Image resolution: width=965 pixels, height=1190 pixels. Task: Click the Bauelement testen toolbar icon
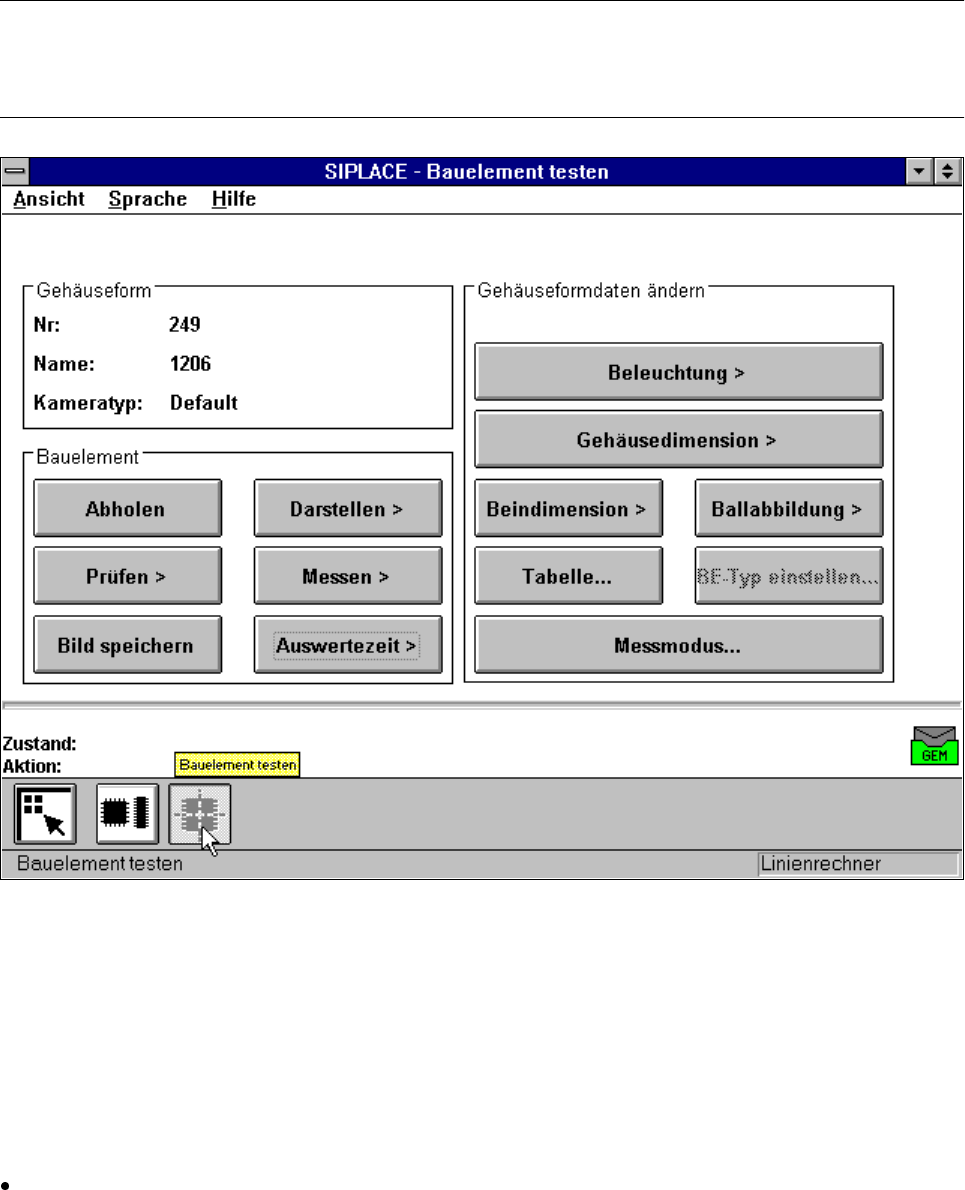pyautogui.click(x=200, y=813)
